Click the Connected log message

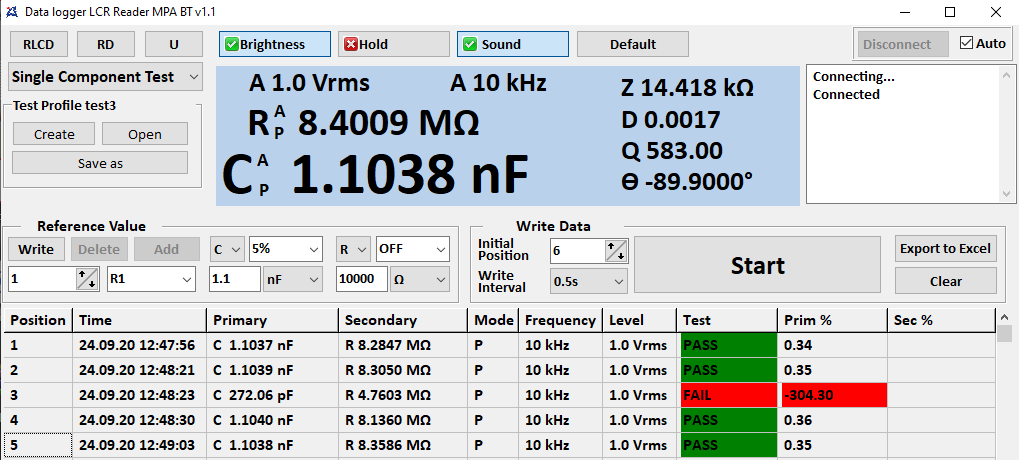[846, 94]
